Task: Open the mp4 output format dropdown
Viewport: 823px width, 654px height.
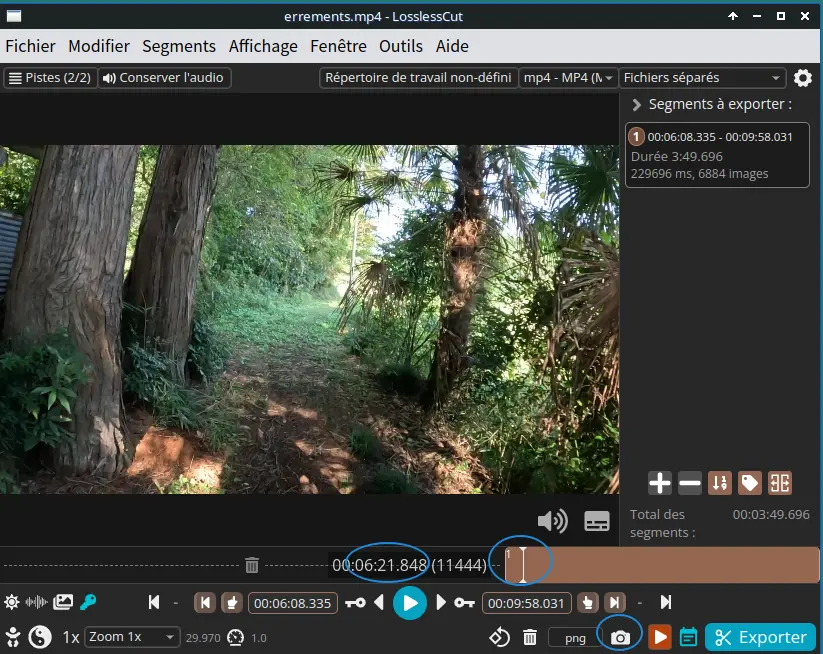Action: tap(568, 78)
